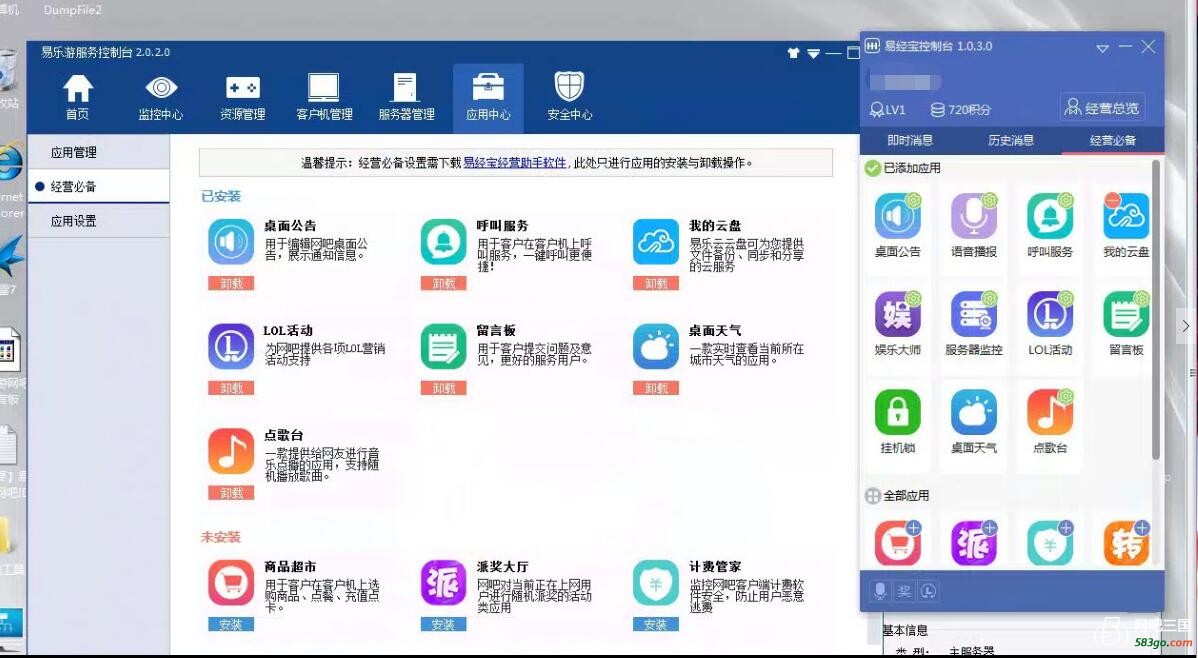Open the triangle menu in 易乐游 title bar
Screen dimensions: 1198x658
(x=813, y=53)
